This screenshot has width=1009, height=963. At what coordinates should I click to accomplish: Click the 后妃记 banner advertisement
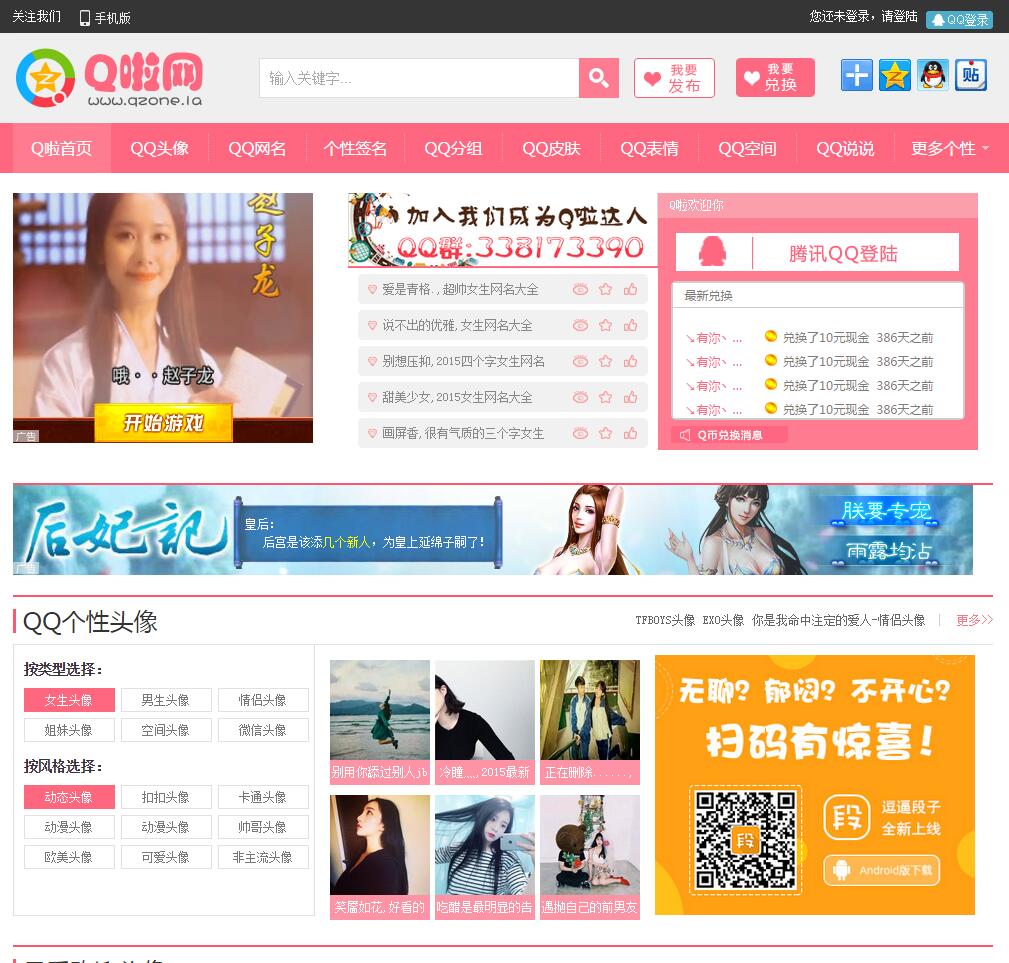(x=493, y=529)
